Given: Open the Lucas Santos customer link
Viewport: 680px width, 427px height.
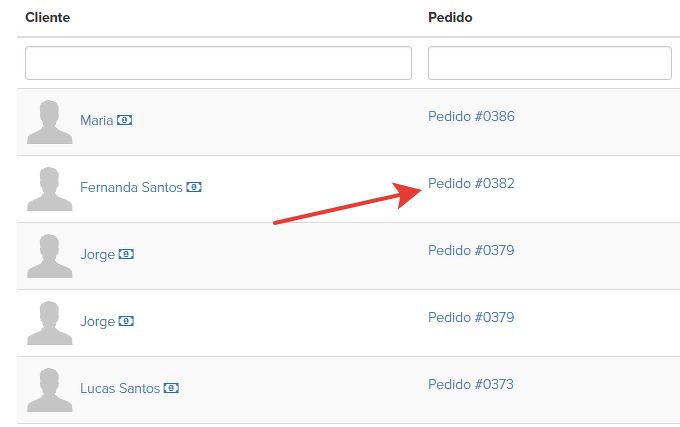Looking at the screenshot, I should (119, 389).
